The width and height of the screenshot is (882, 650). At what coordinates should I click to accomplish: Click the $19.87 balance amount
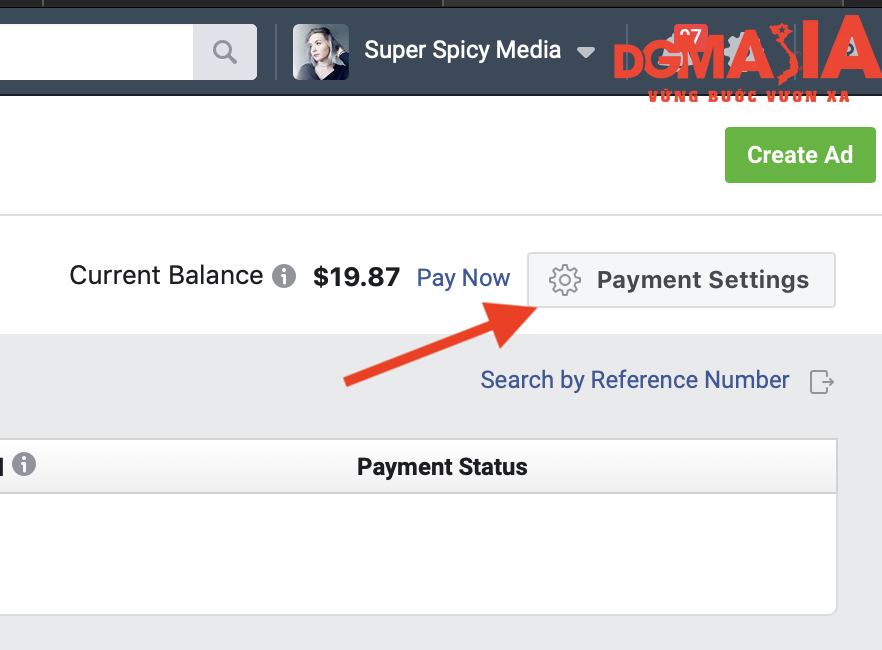click(x=357, y=277)
